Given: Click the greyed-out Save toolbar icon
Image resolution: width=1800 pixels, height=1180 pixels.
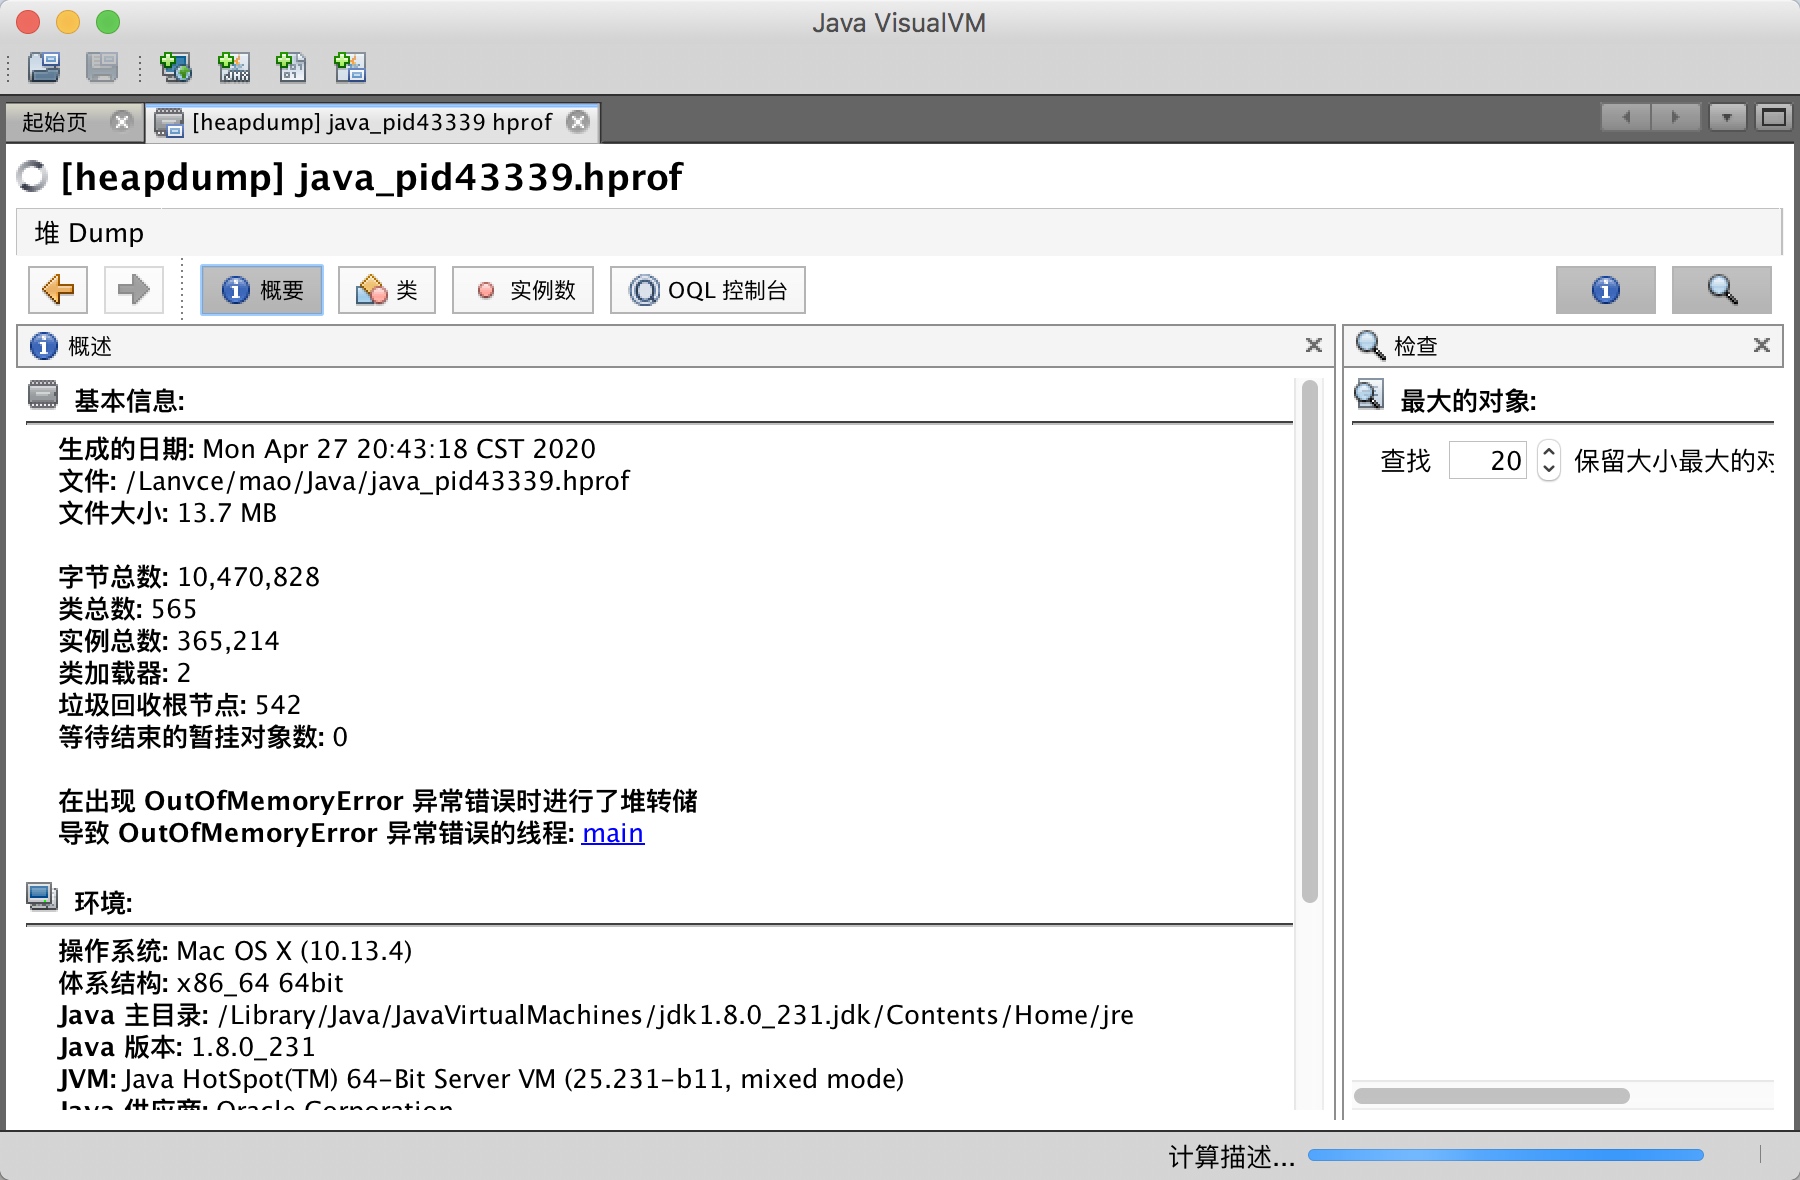Looking at the screenshot, I should [102, 67].
